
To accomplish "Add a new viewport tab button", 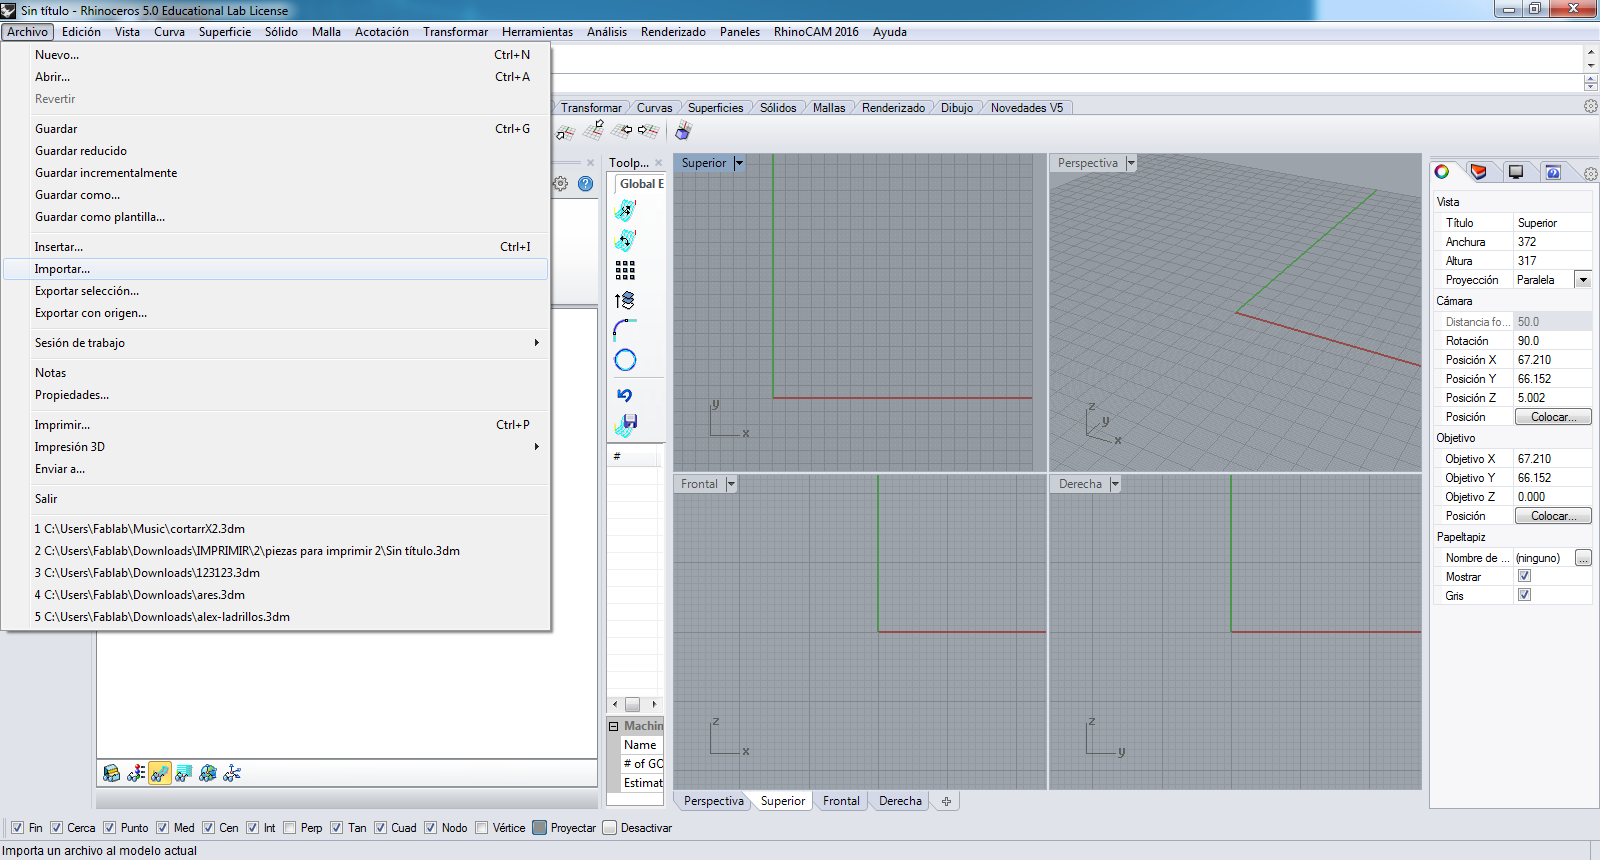I will coord(946,801).
